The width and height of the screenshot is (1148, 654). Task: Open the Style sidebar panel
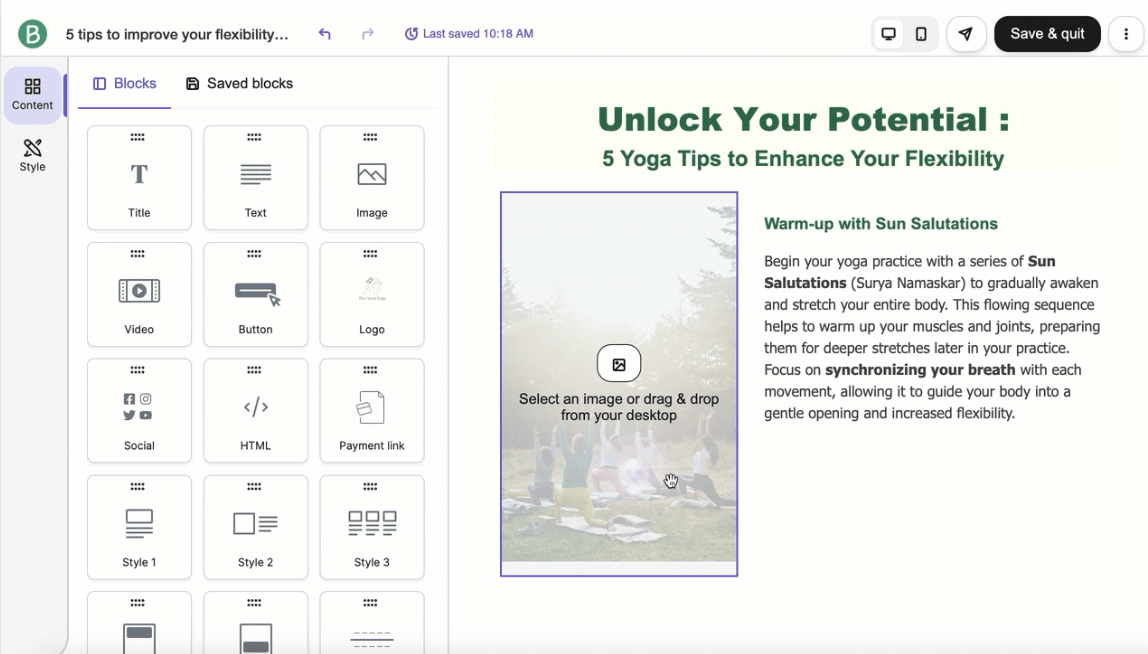click(x=32, y=155)
